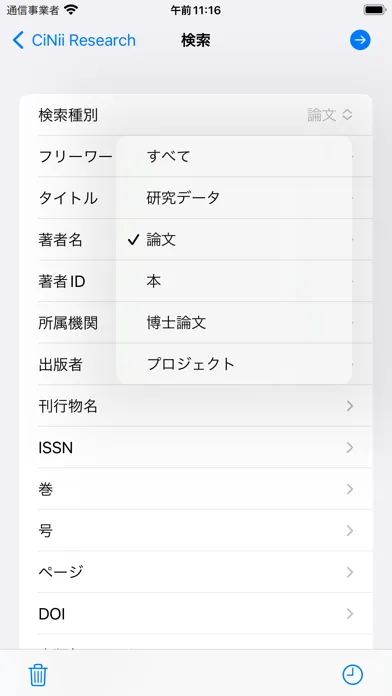Screen dimensions: 392x696
Task: Tap the chevron on 巻 row
Action: point(350,489)
